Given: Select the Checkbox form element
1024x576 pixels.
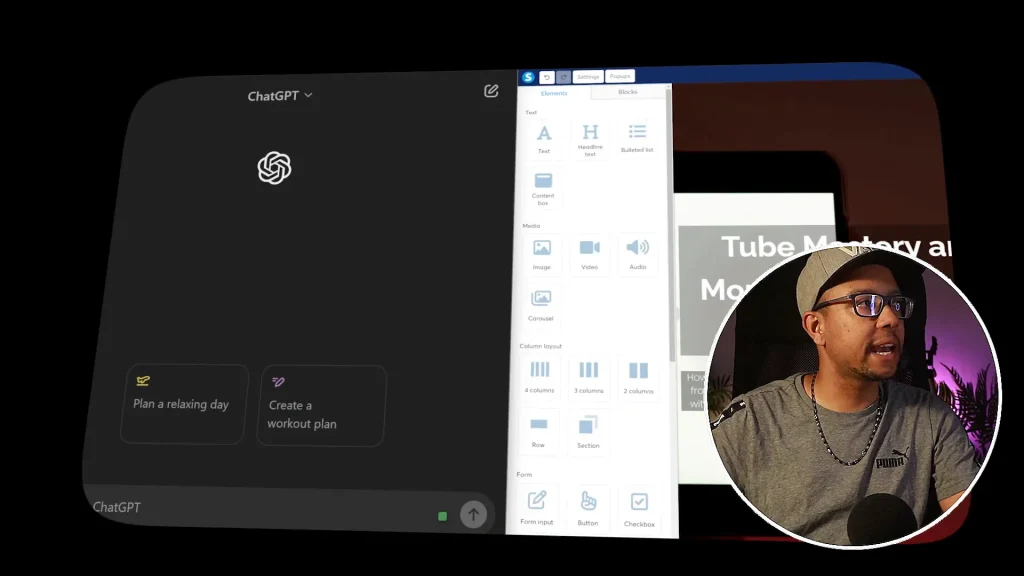Looking at the screenshot, I should click(x=639, y=509).
